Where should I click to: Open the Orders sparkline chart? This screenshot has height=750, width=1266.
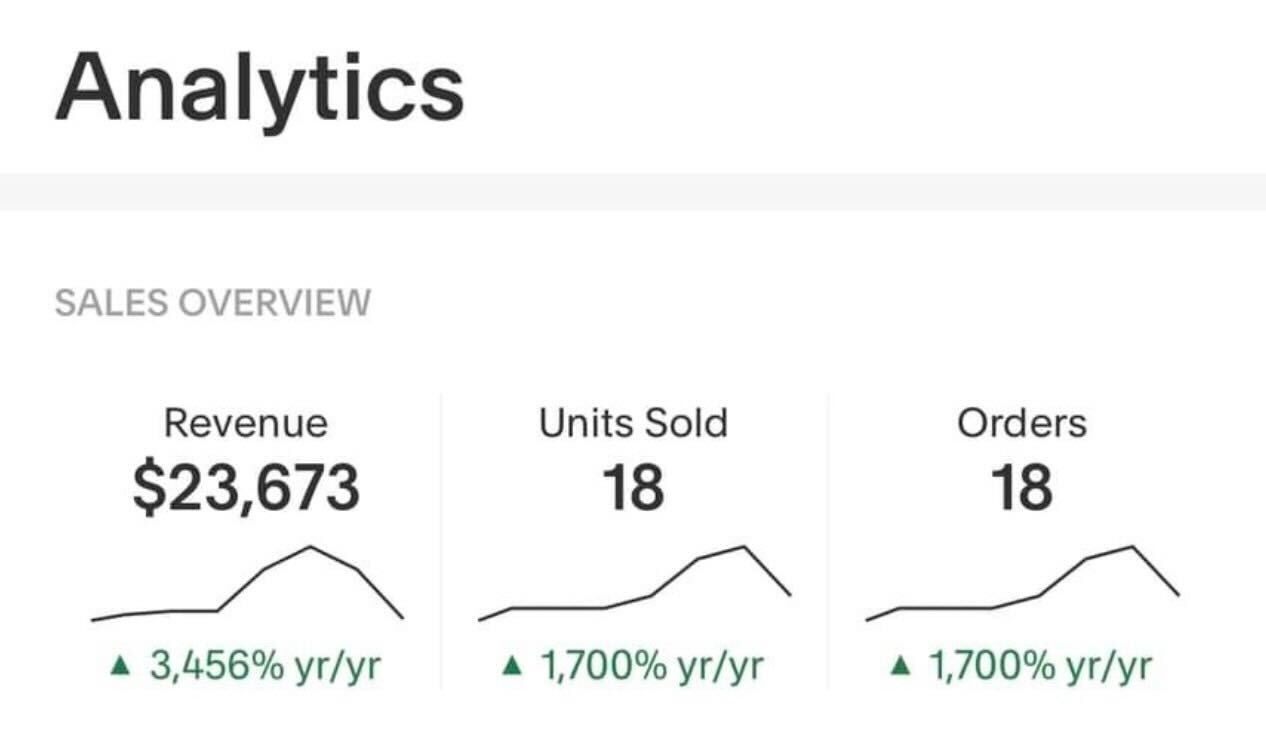(1022, 584)
